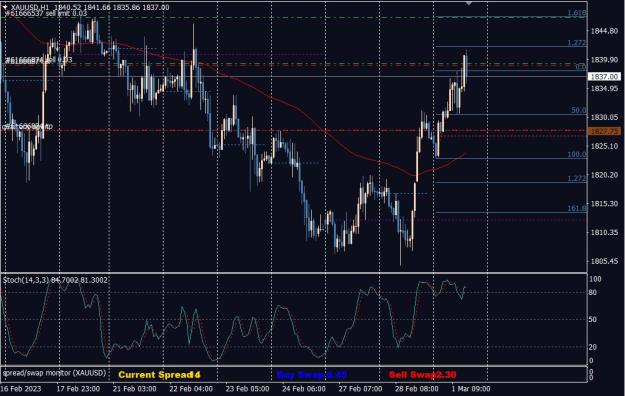
Task: Select the Fibonacci 161.8 level label
Action: coord(577,208)
